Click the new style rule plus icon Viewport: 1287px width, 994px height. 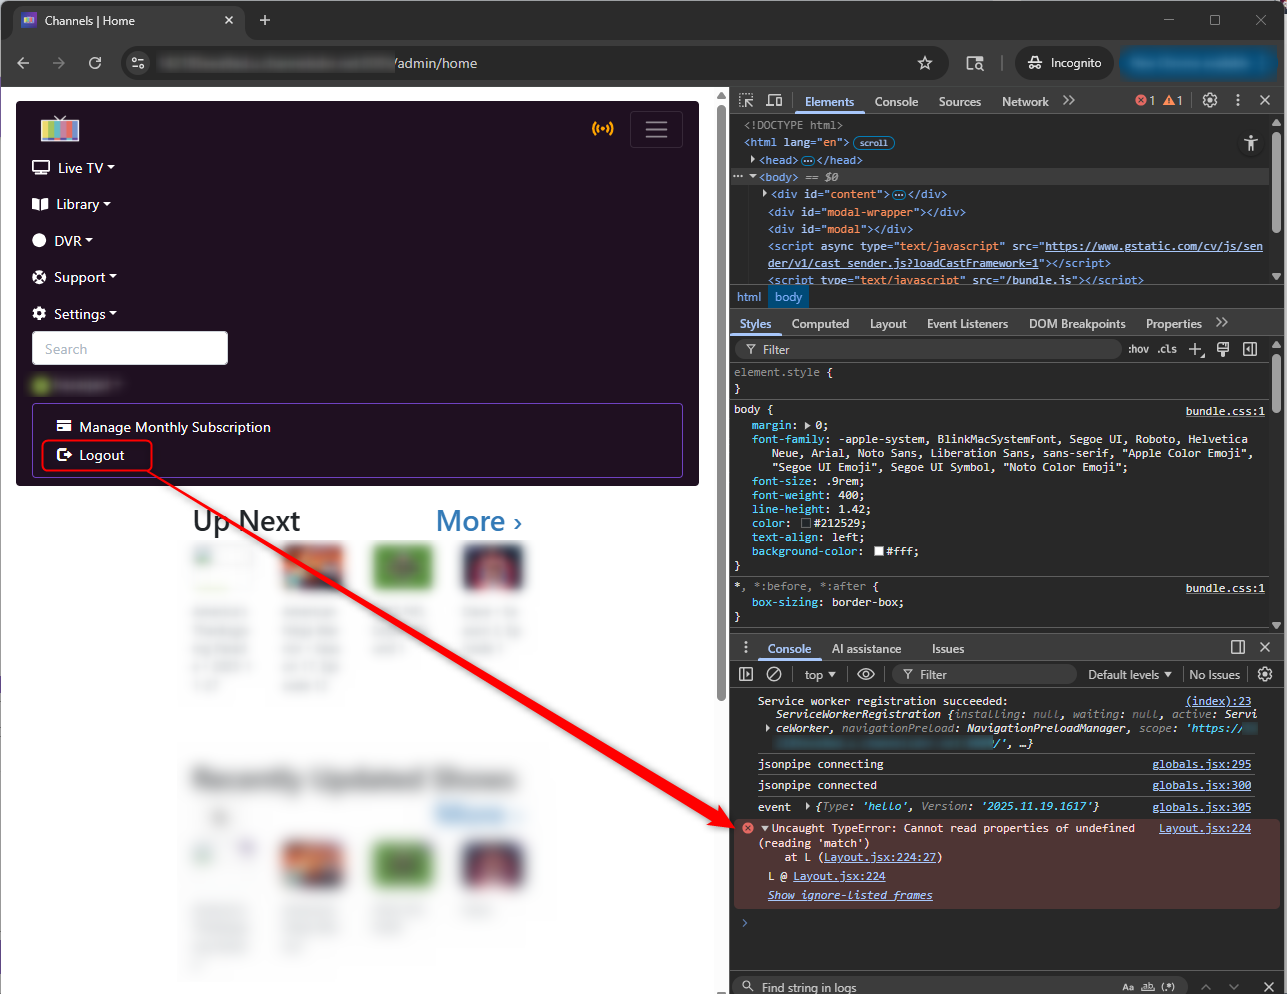1196,349
